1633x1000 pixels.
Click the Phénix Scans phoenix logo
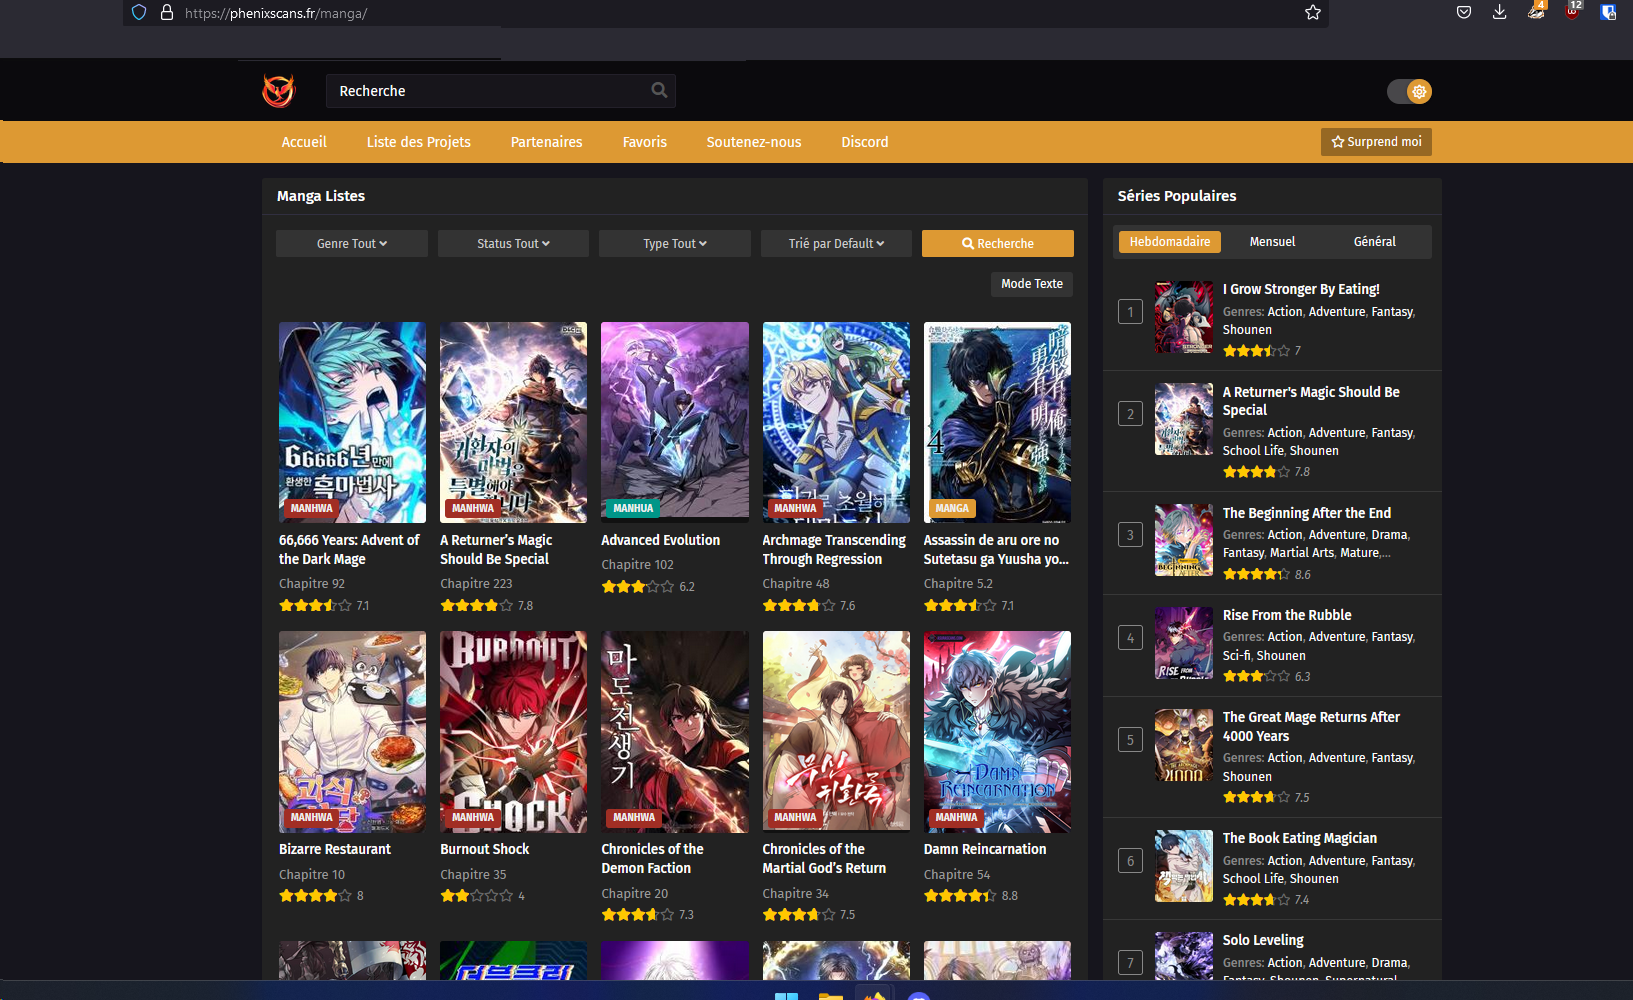tap(278, 90)
